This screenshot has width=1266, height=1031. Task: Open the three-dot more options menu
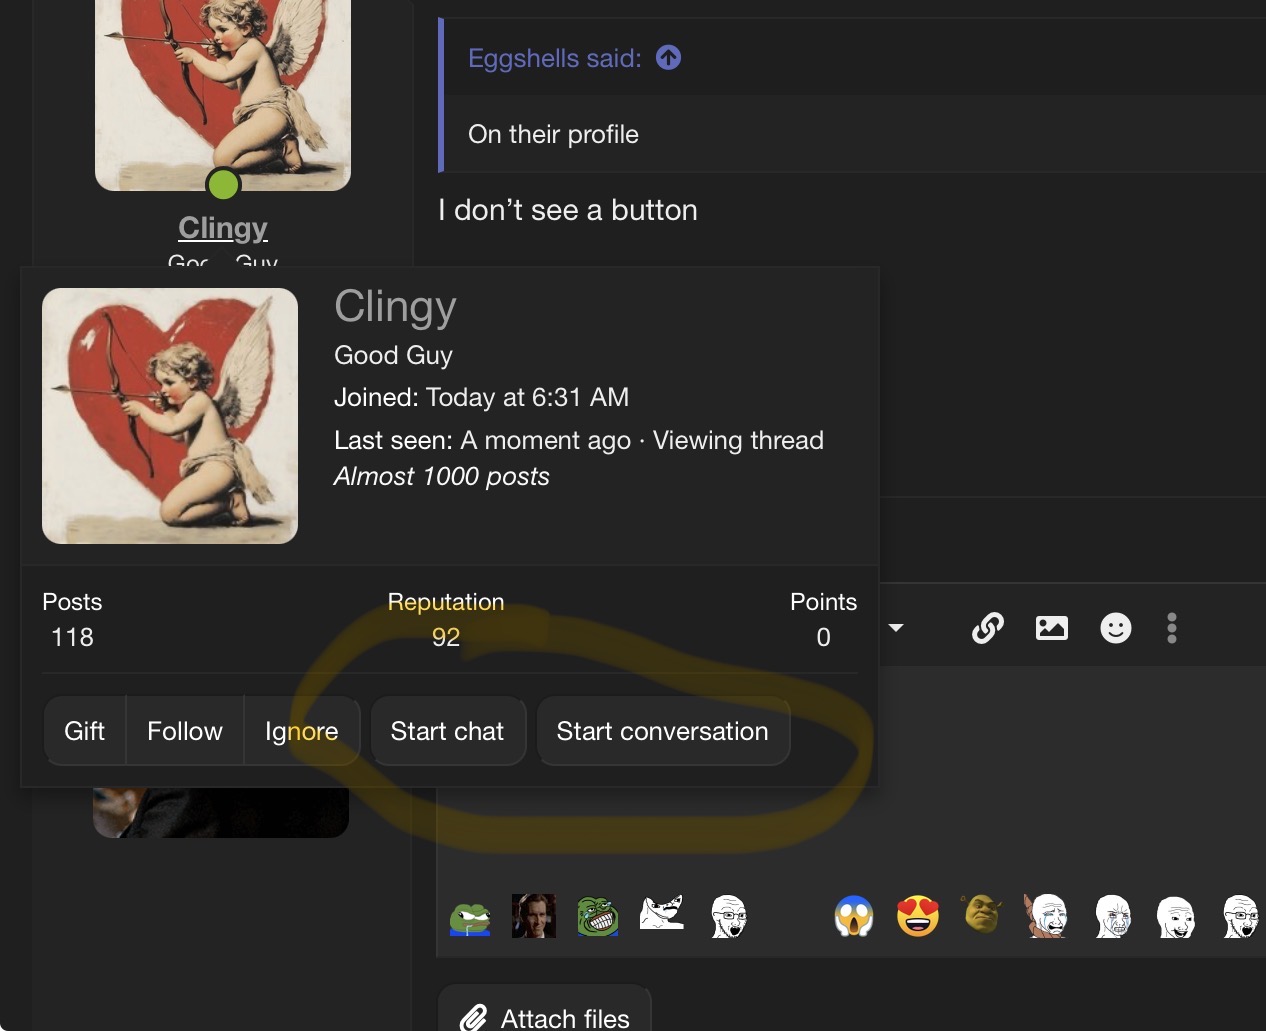pyautogui.click(x=1171, y=628)
